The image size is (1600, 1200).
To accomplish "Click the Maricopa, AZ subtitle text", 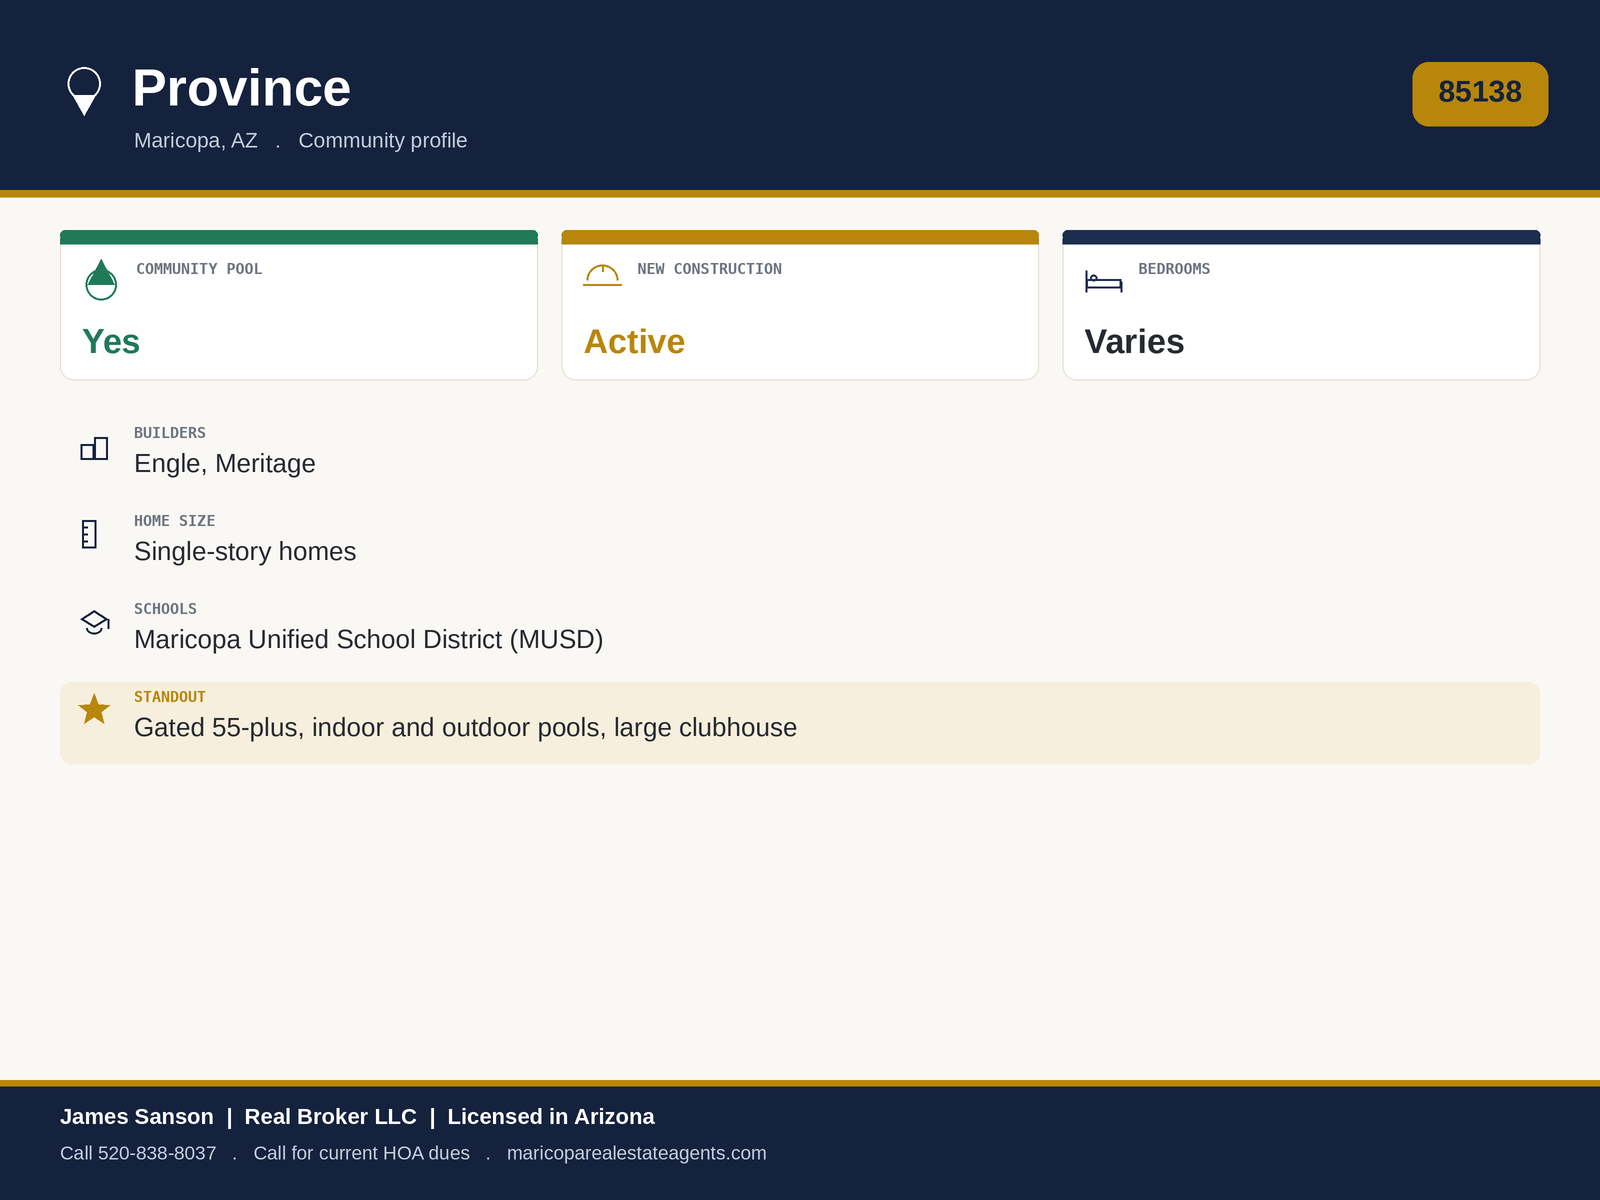I will [x=196, y=141].
